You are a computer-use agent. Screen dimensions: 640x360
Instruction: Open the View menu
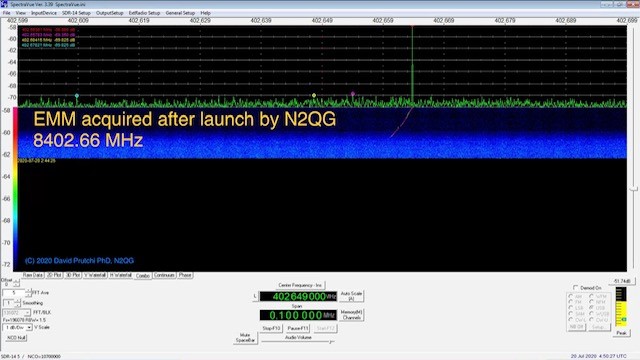click(20, 13)
